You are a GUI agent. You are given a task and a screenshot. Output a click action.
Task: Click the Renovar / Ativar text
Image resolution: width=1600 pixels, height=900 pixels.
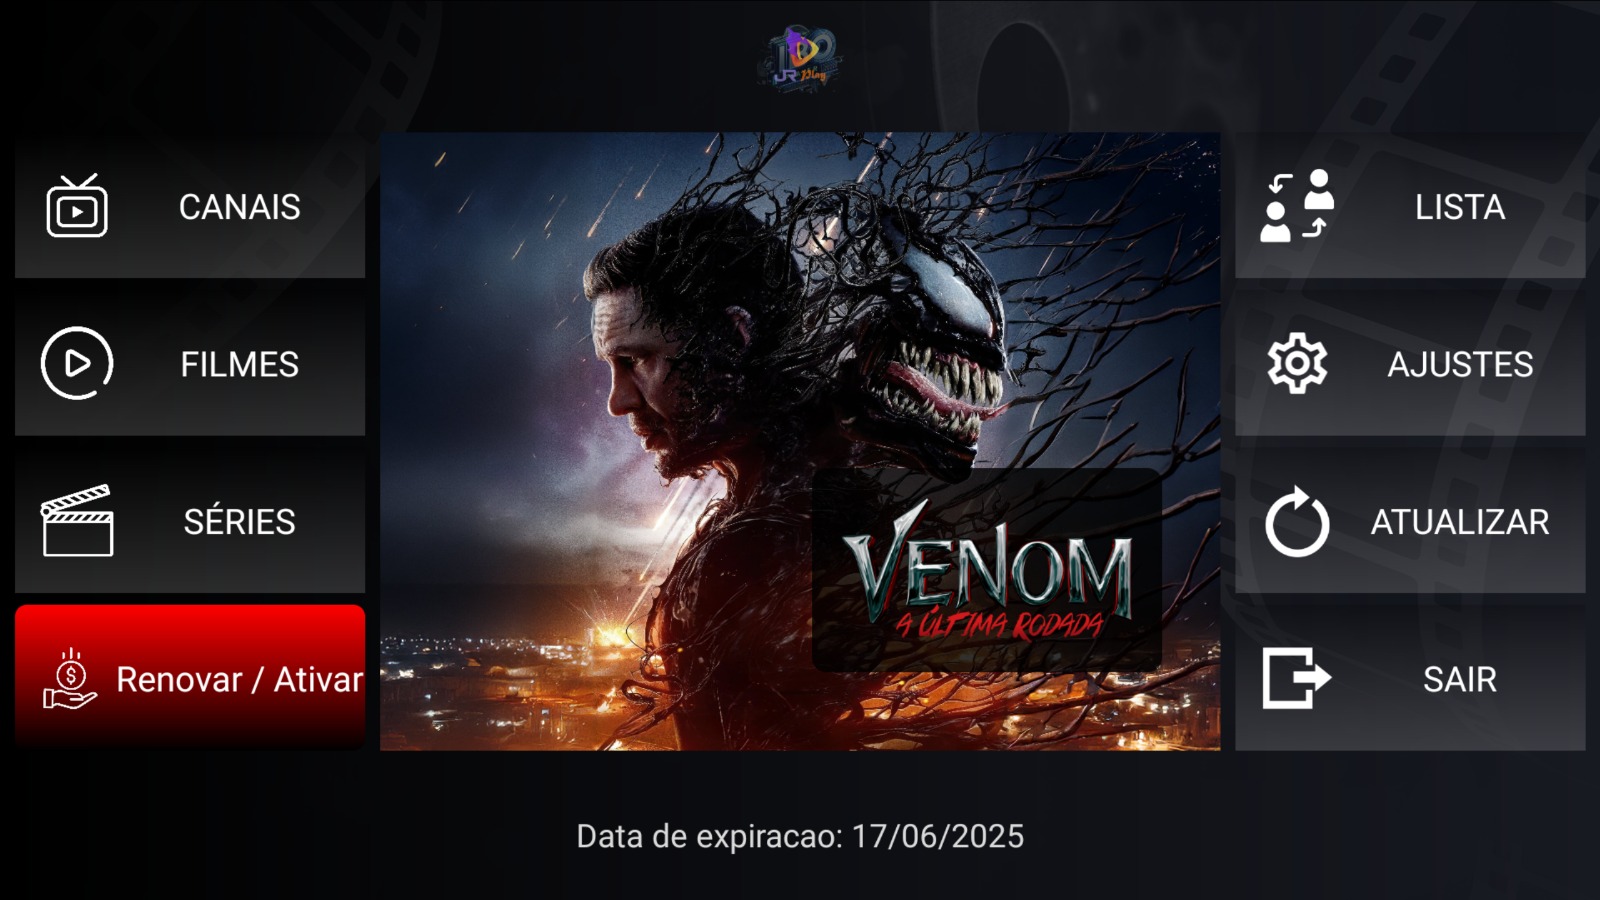coord(239,680)
